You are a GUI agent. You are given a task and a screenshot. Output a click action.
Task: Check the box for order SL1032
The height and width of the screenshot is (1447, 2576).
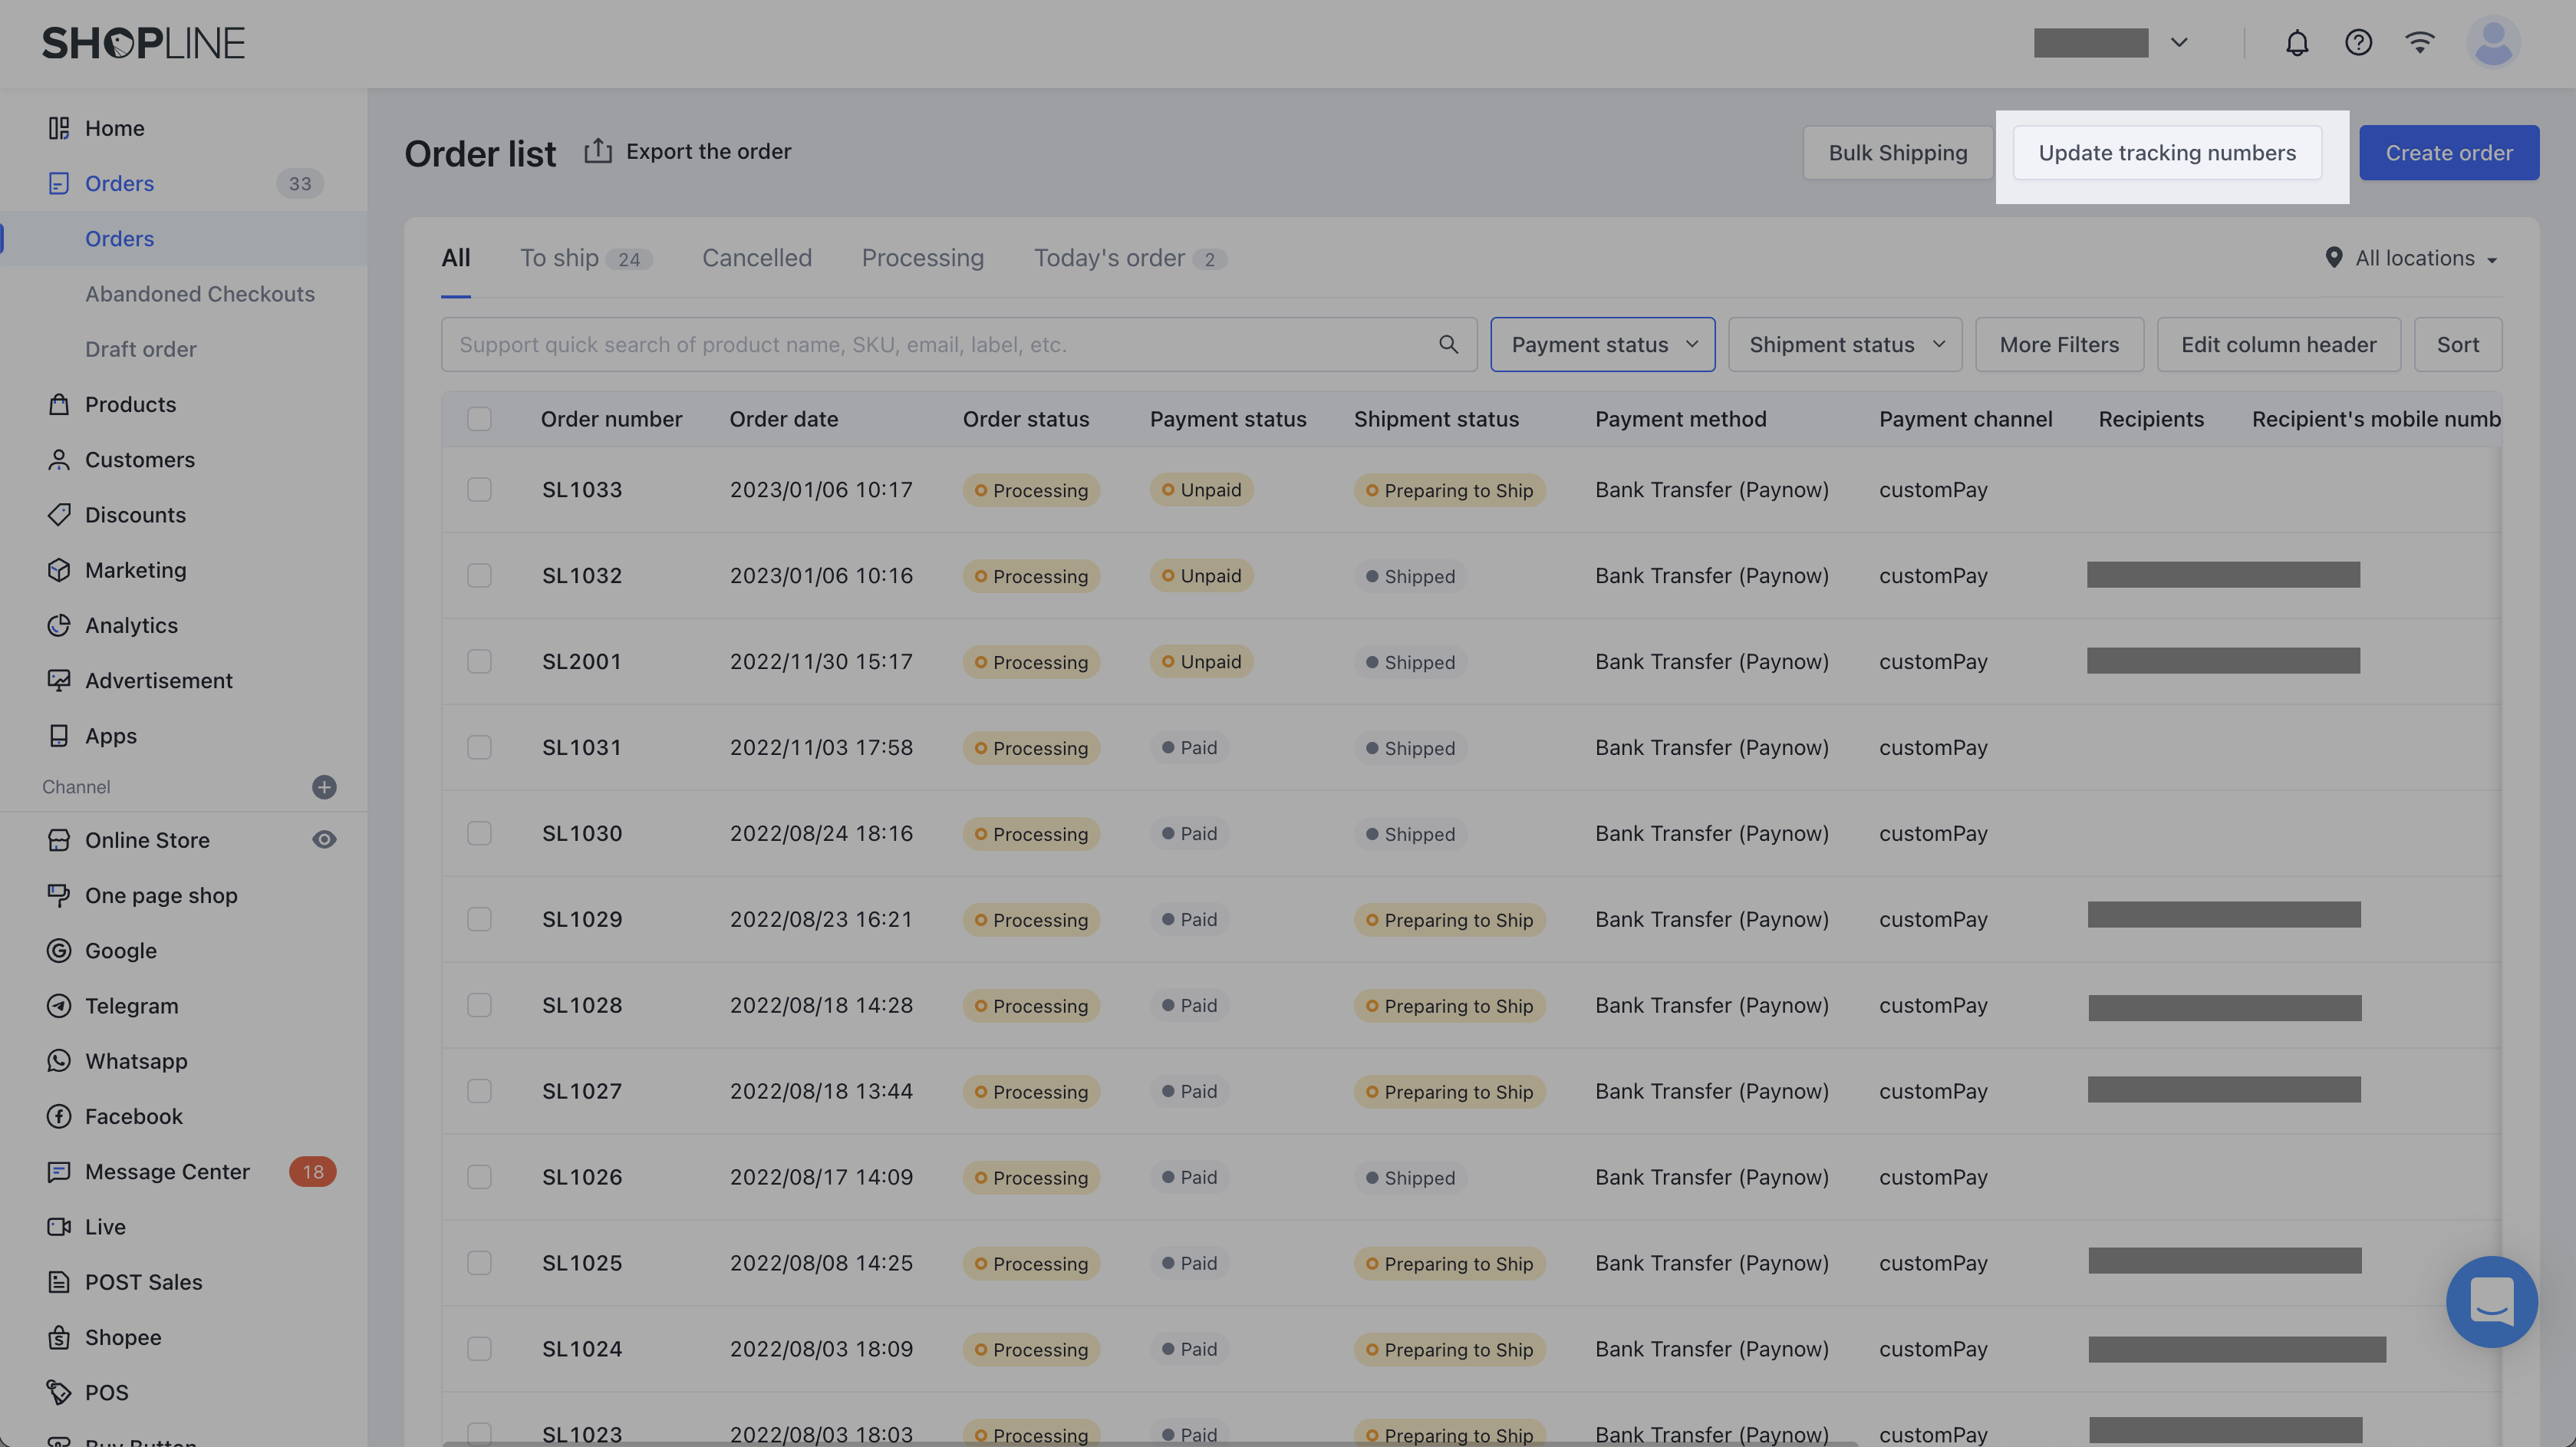tap(479, 575)
